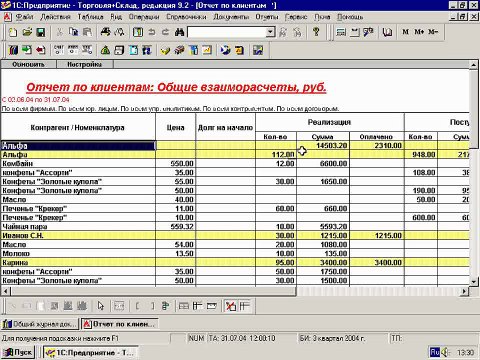Click the Пуск start button

coord(18,352)
